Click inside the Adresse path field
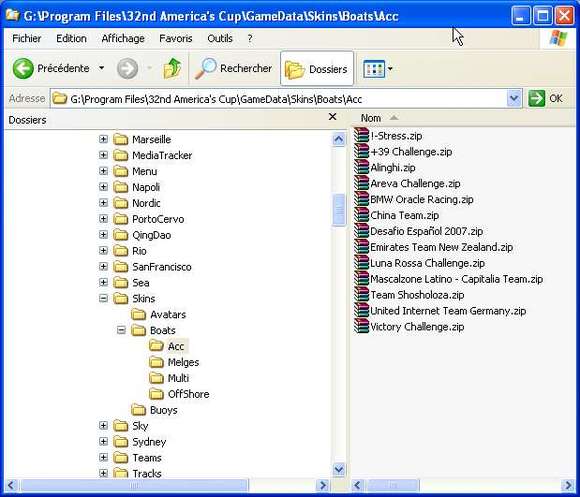 coord(279,99)
